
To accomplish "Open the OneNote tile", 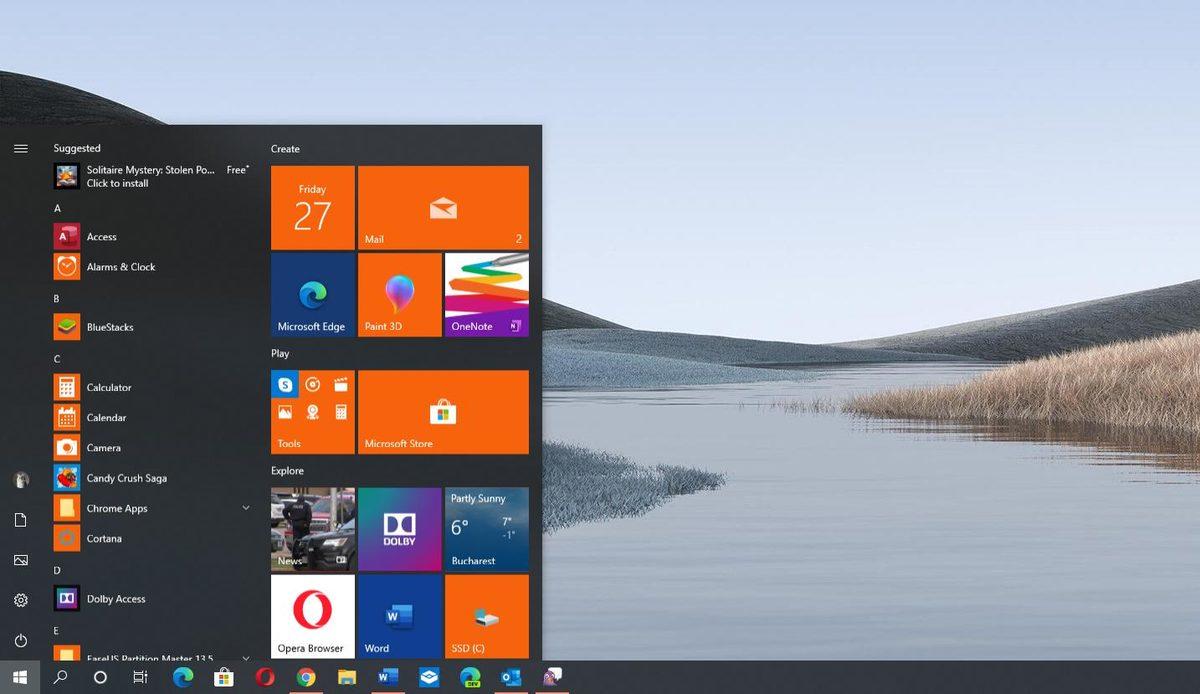I will click(486, 293).
